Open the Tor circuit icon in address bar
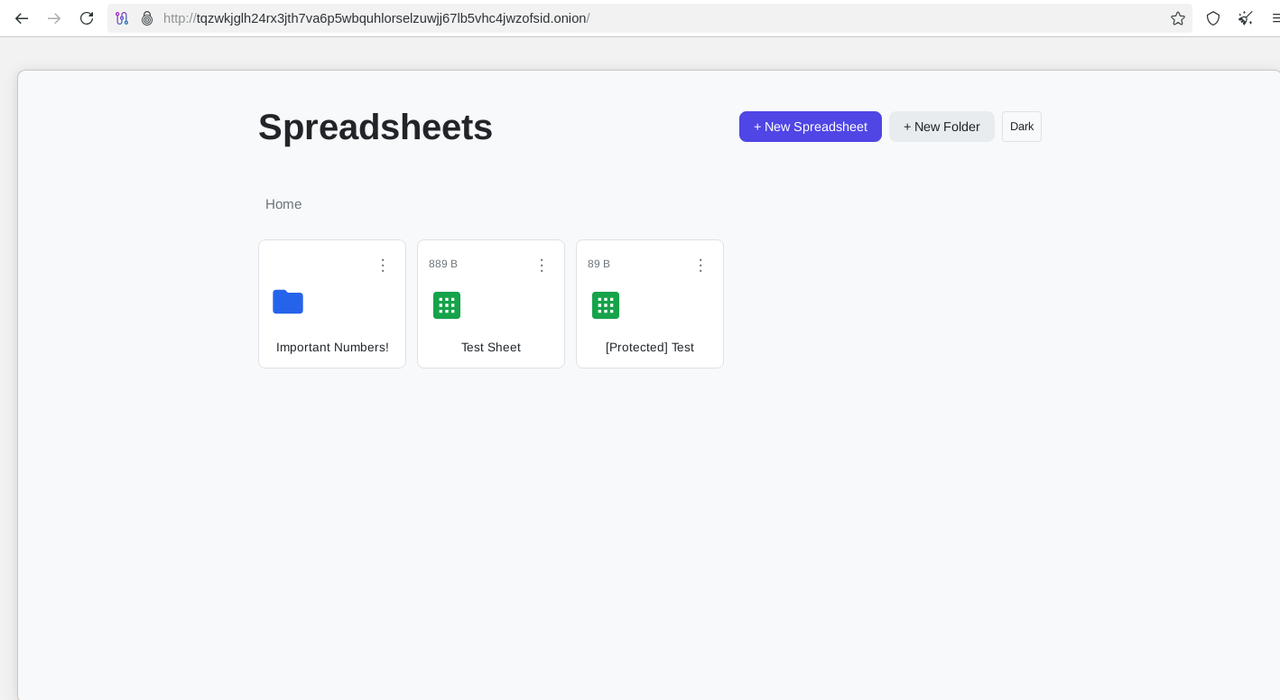Screen dimensions: 1280x700 [x=122, y=18]
